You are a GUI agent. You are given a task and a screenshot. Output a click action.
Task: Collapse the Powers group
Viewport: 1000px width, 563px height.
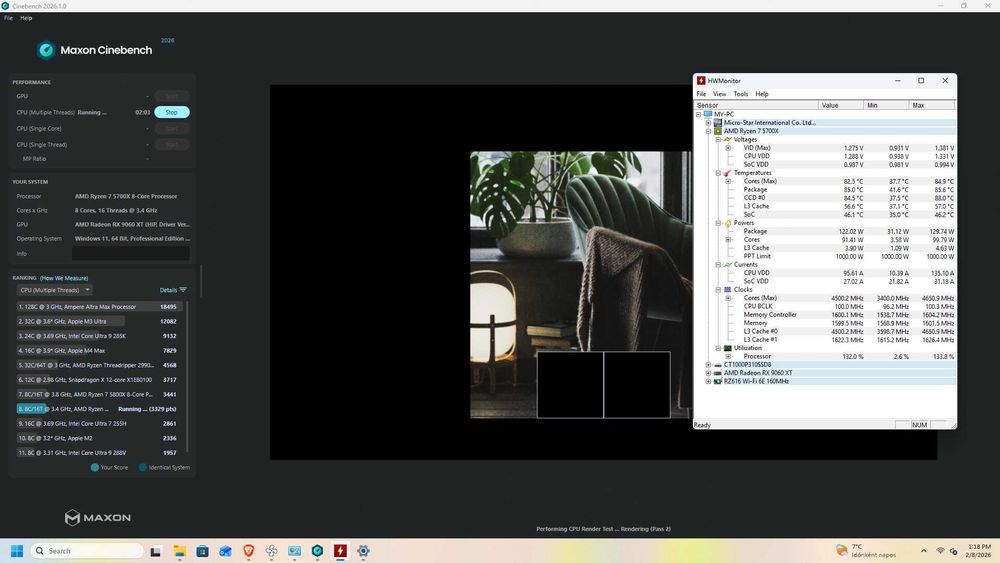point(718,223)
